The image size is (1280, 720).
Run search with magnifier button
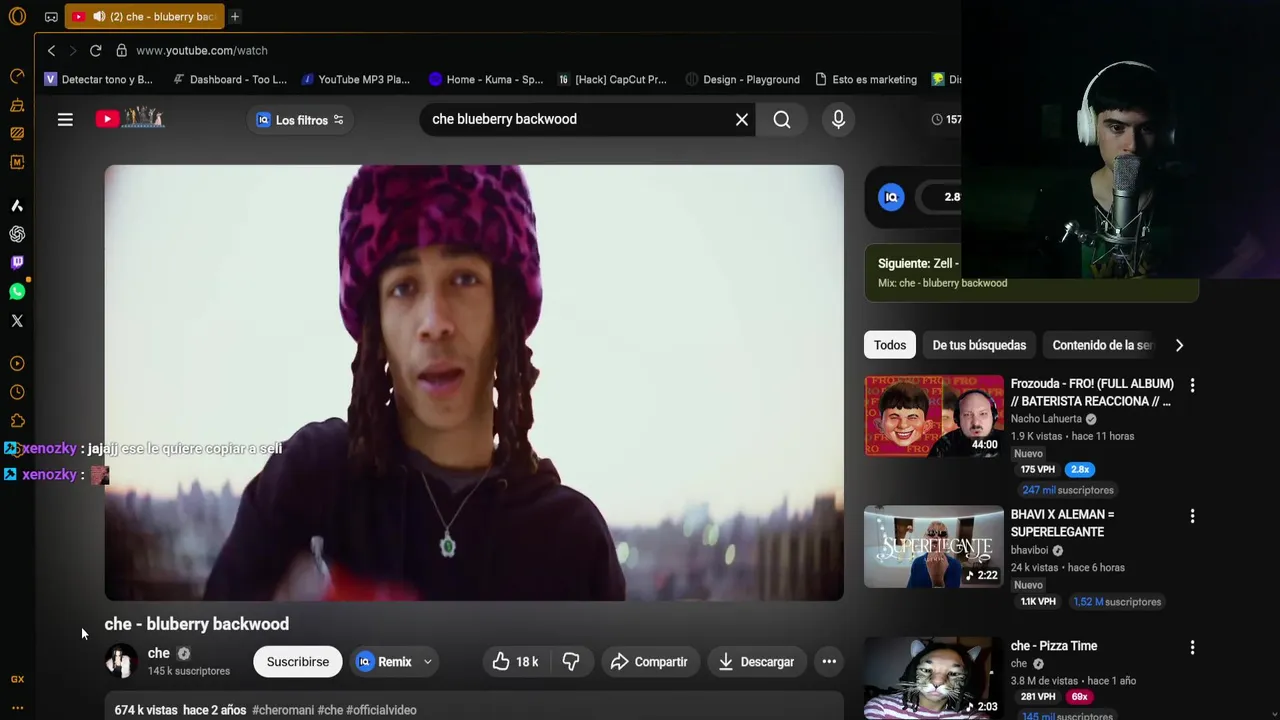point(782,119)
